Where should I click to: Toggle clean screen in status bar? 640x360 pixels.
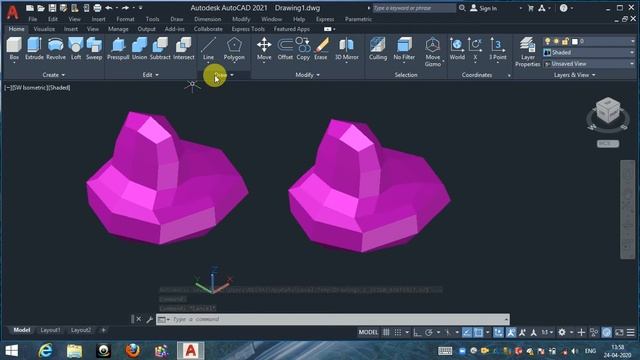[619, 332]
